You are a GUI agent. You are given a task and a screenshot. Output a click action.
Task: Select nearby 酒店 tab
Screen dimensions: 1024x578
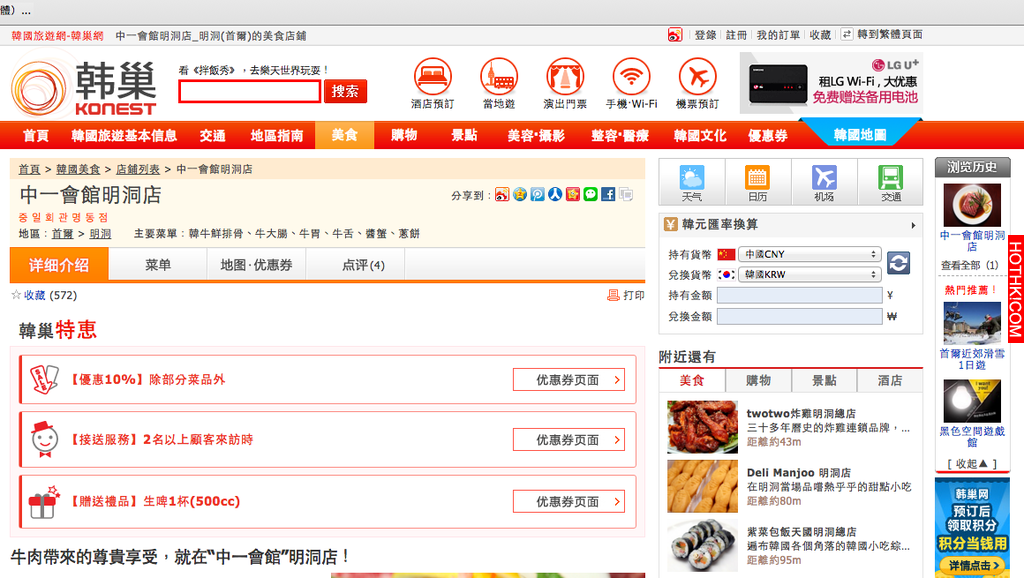pyautogui.click(x=890, y=380)
